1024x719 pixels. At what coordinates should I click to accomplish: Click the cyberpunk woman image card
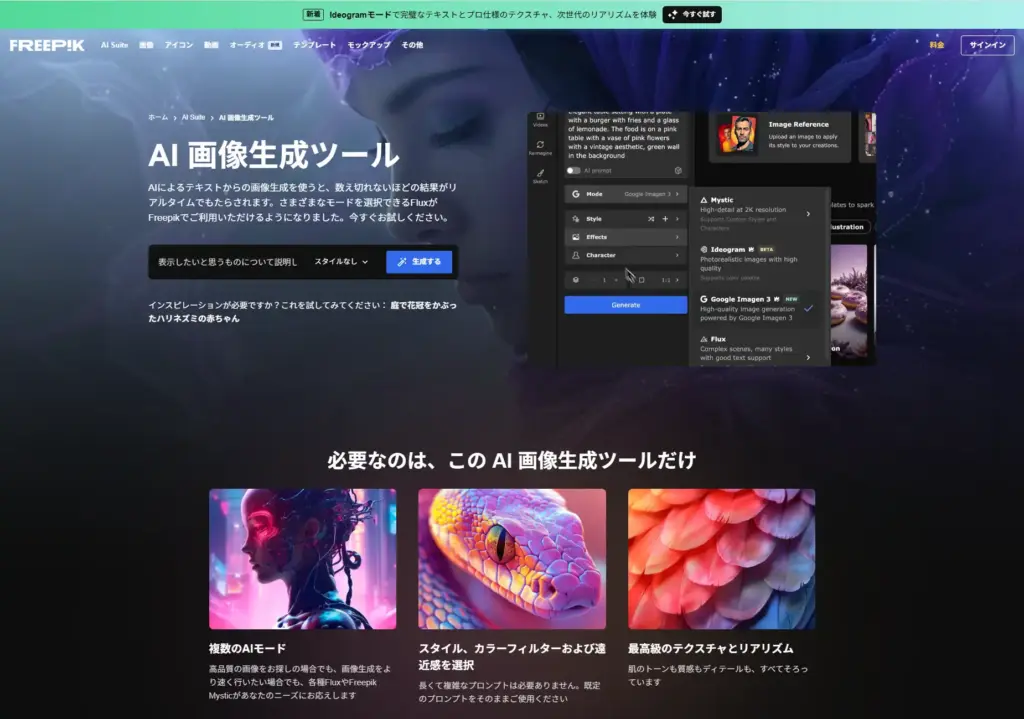(x=302, y=559)
